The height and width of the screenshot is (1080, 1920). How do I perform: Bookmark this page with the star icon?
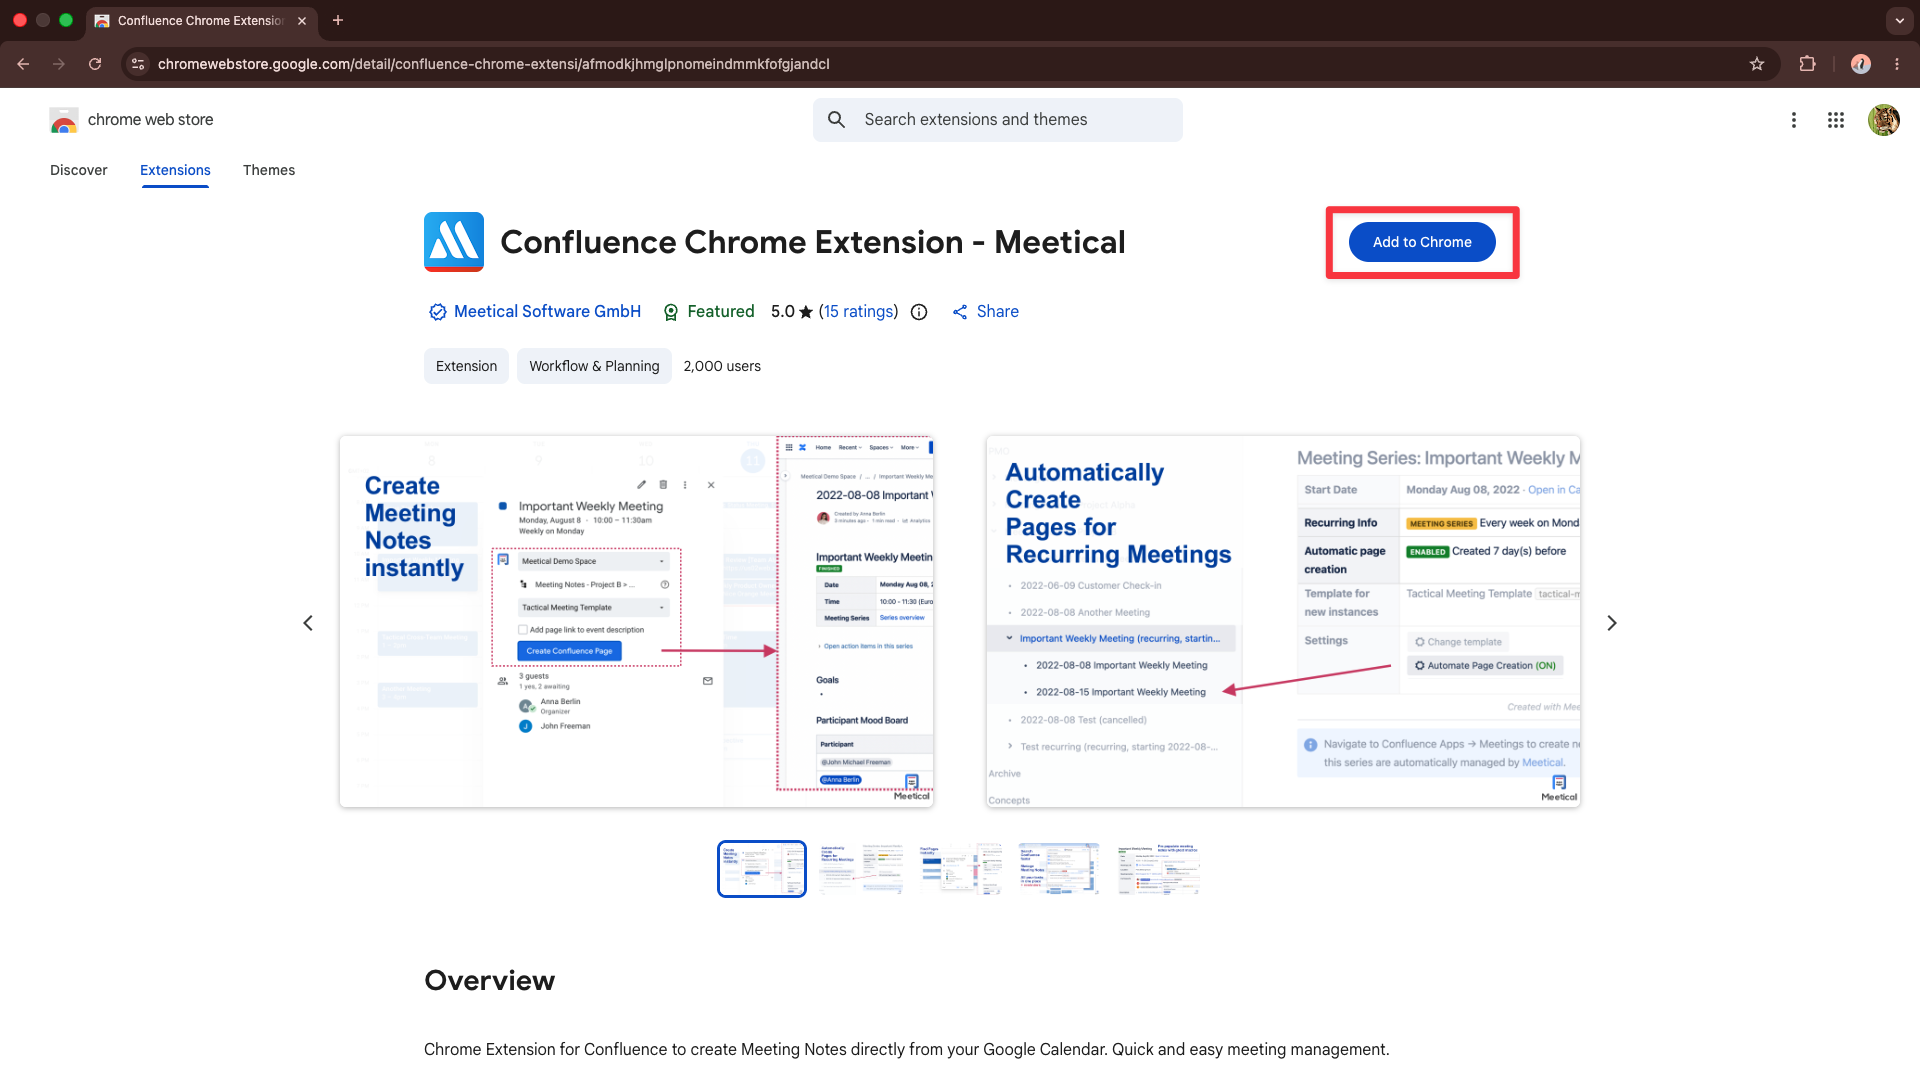pos(1757,64)
